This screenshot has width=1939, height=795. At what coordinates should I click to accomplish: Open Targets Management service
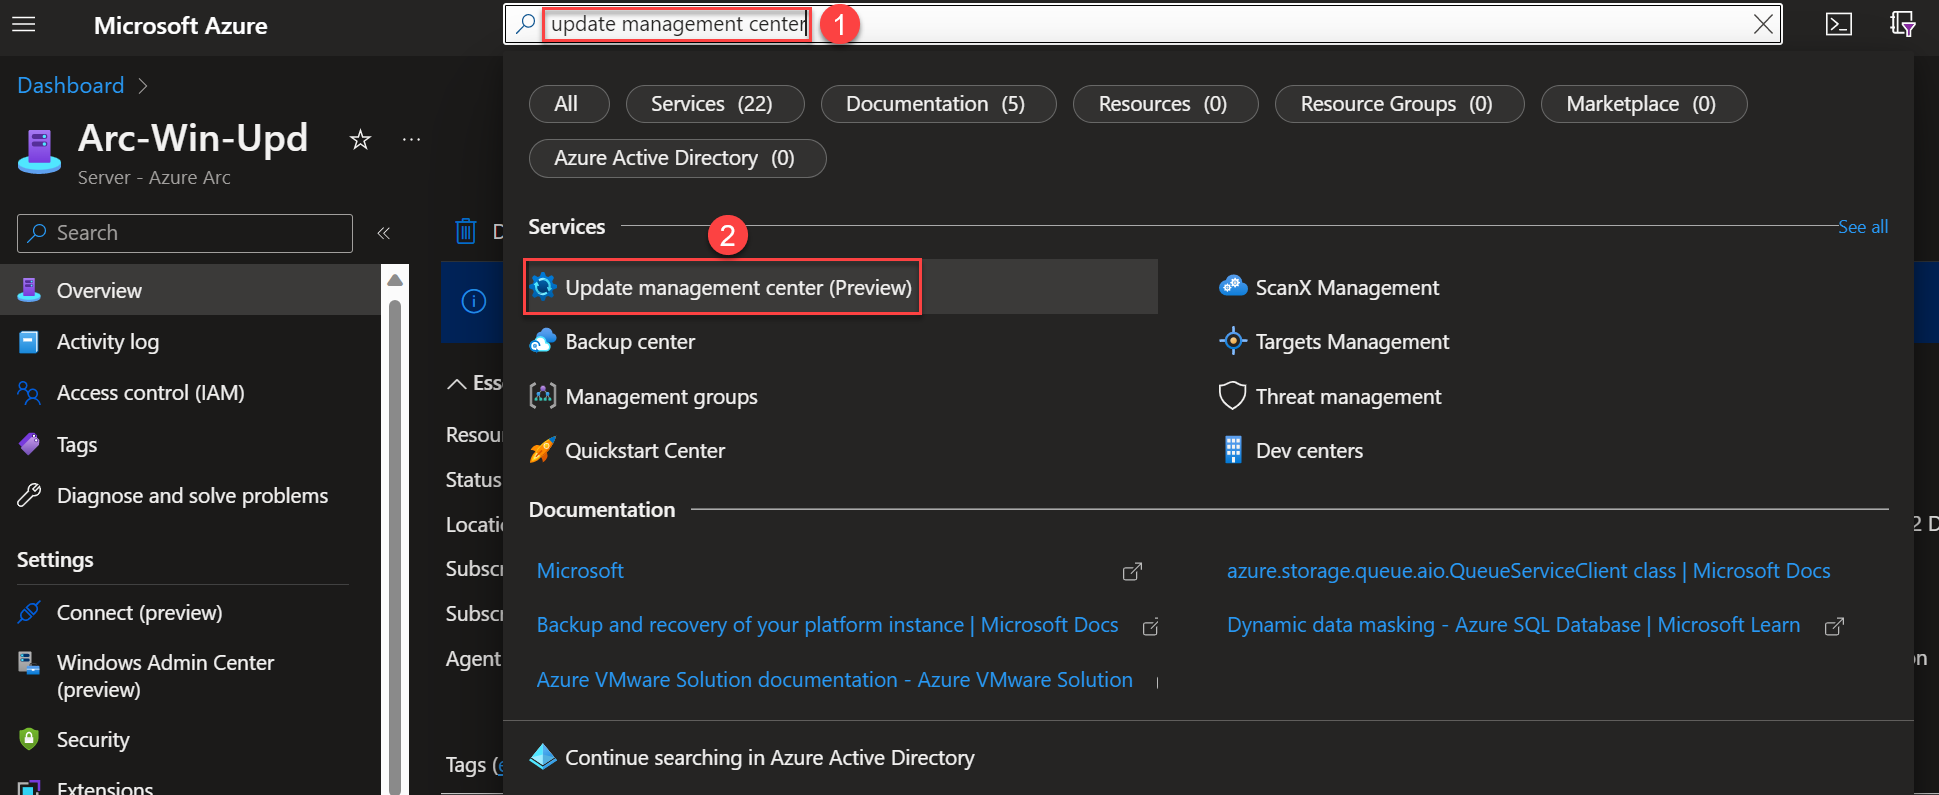pos(1334,342)
